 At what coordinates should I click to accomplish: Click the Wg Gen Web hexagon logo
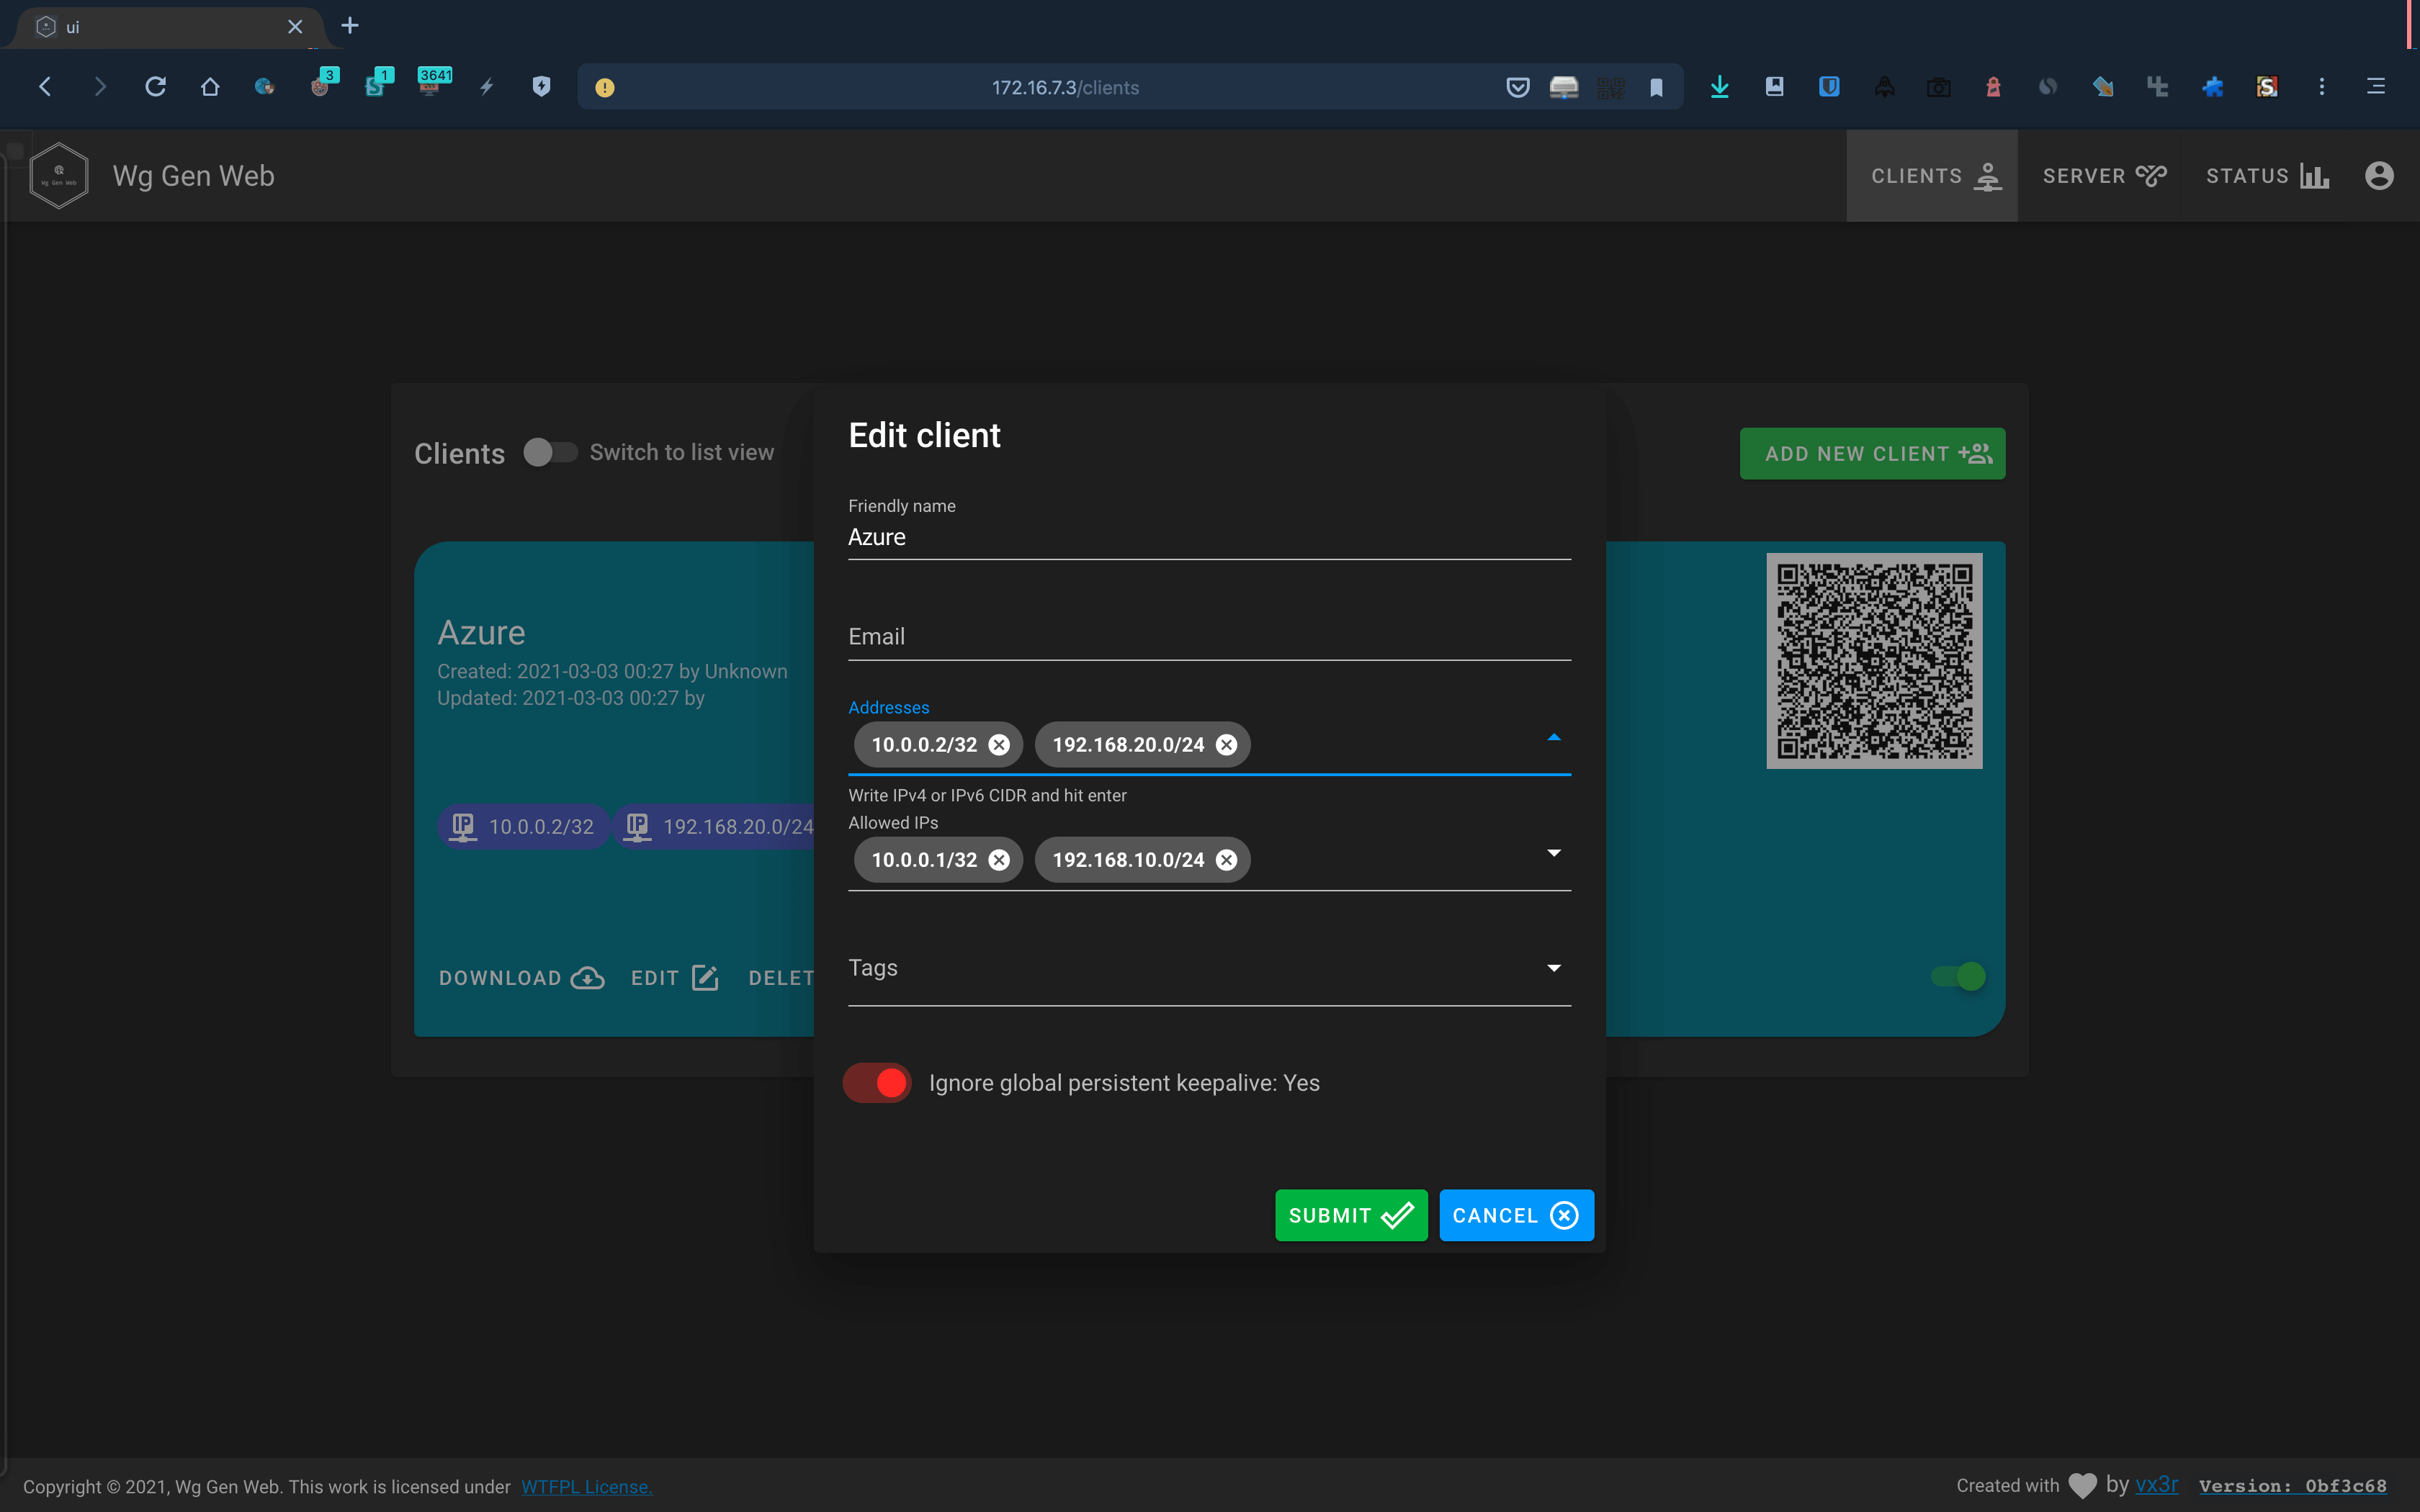(59, 176)
